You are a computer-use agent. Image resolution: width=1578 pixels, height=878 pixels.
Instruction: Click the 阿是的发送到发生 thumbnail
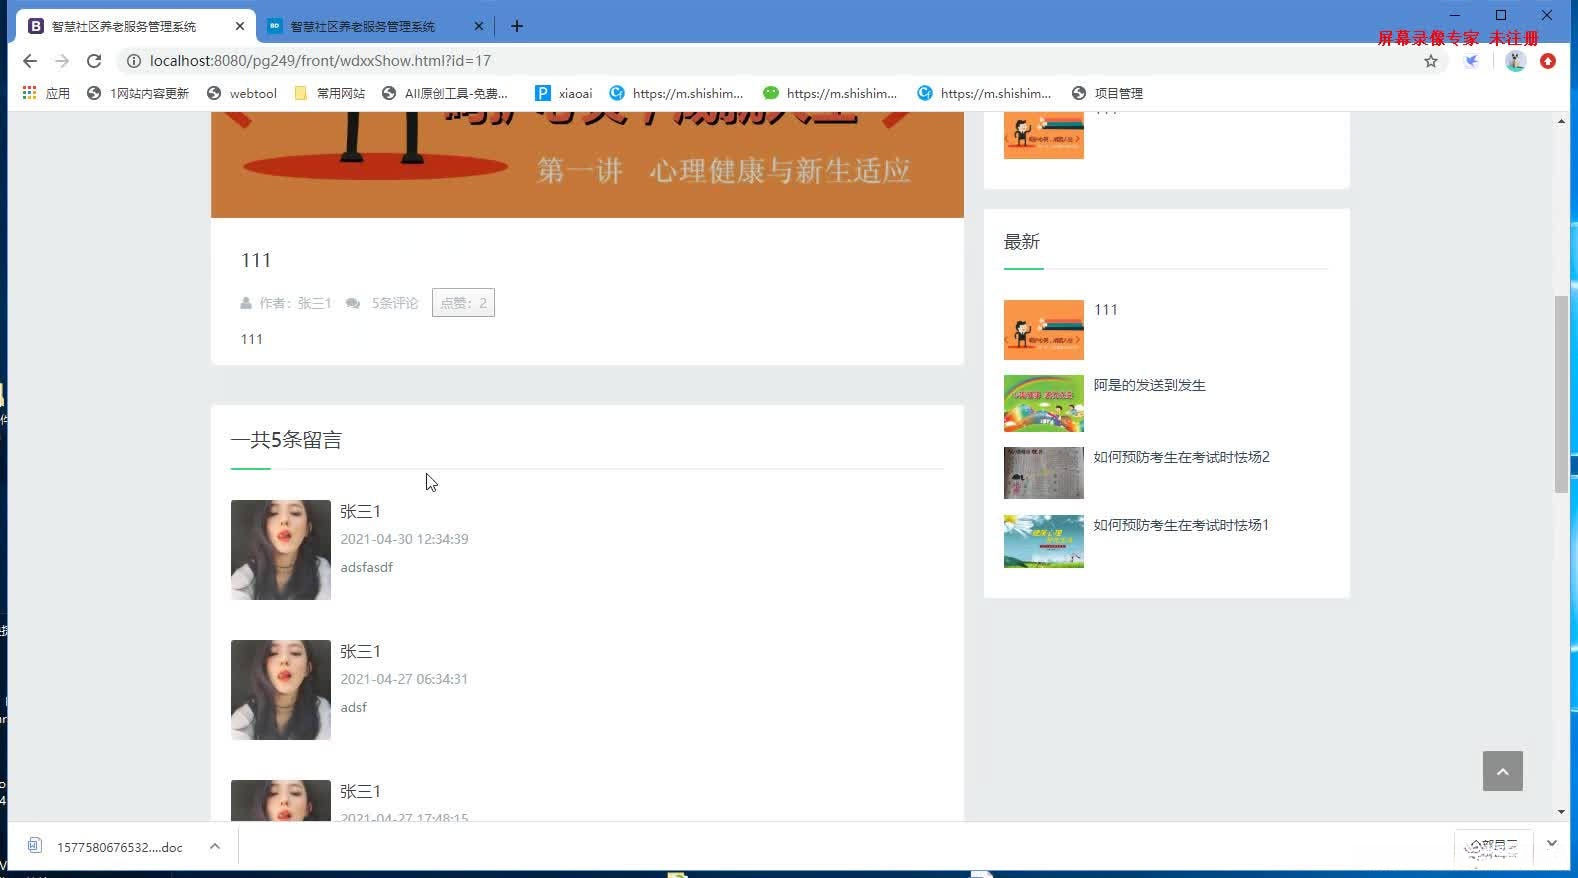pos(1044,403)
